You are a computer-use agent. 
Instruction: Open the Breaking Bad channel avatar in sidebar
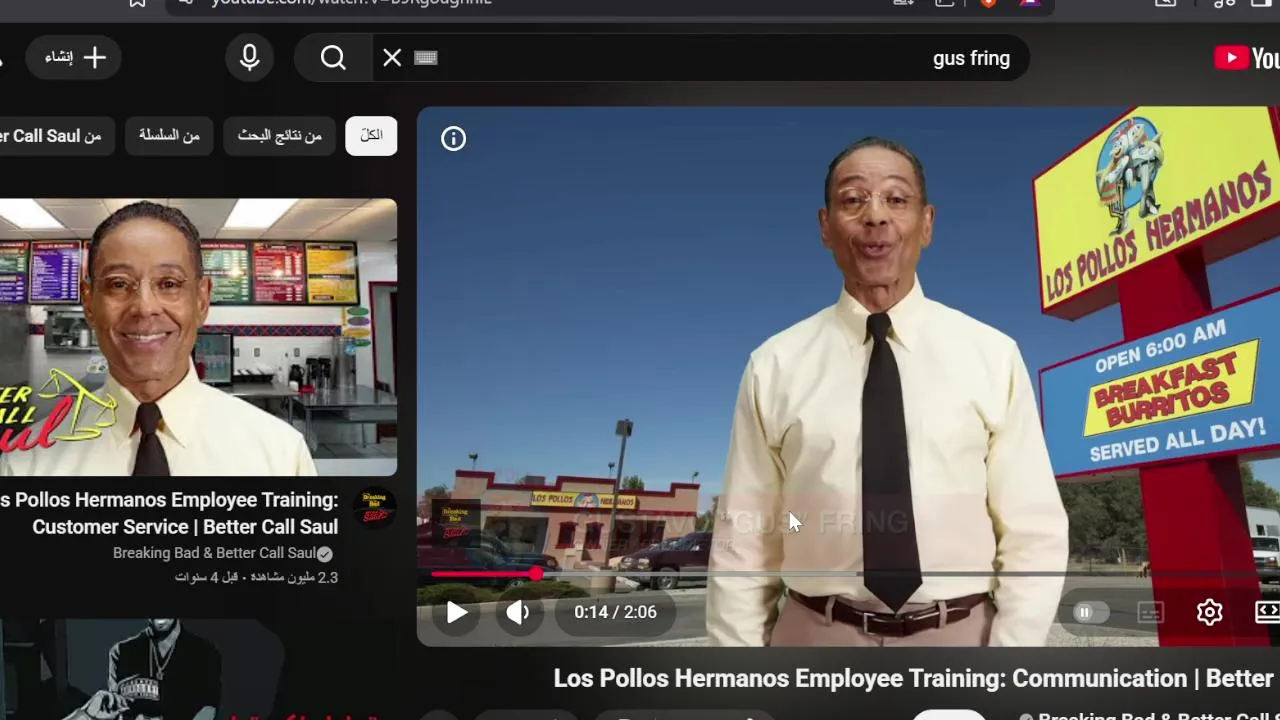click(x=374, y=508)
